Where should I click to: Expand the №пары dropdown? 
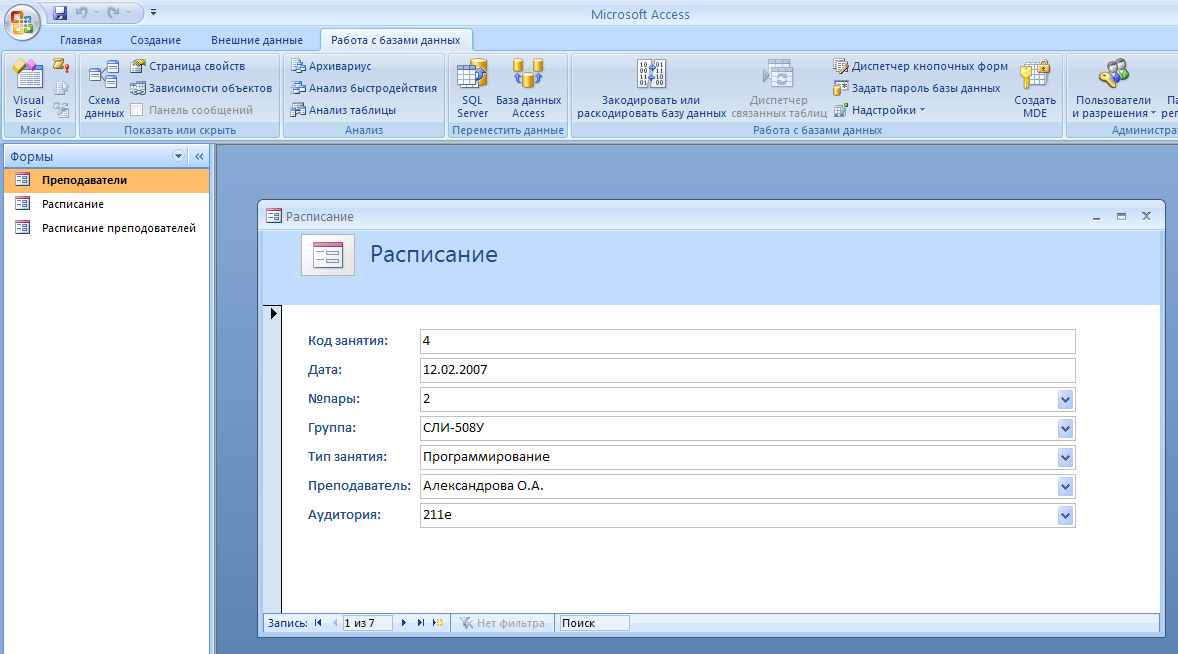point(1065,400)
